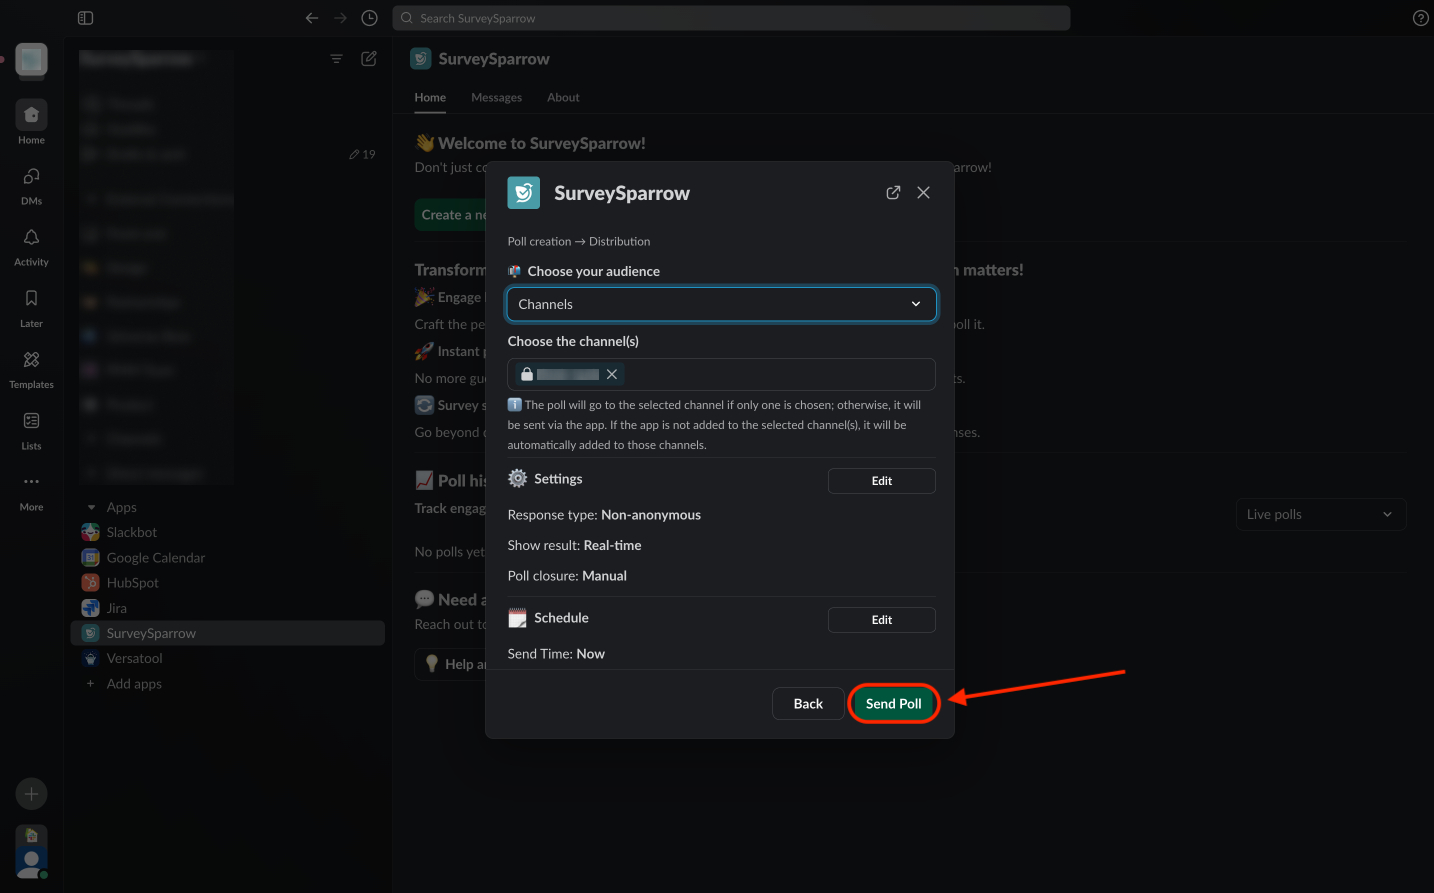Open Templates in the sidebar
The width and height of the screenshot is (1434, 893).
[31, 367]
